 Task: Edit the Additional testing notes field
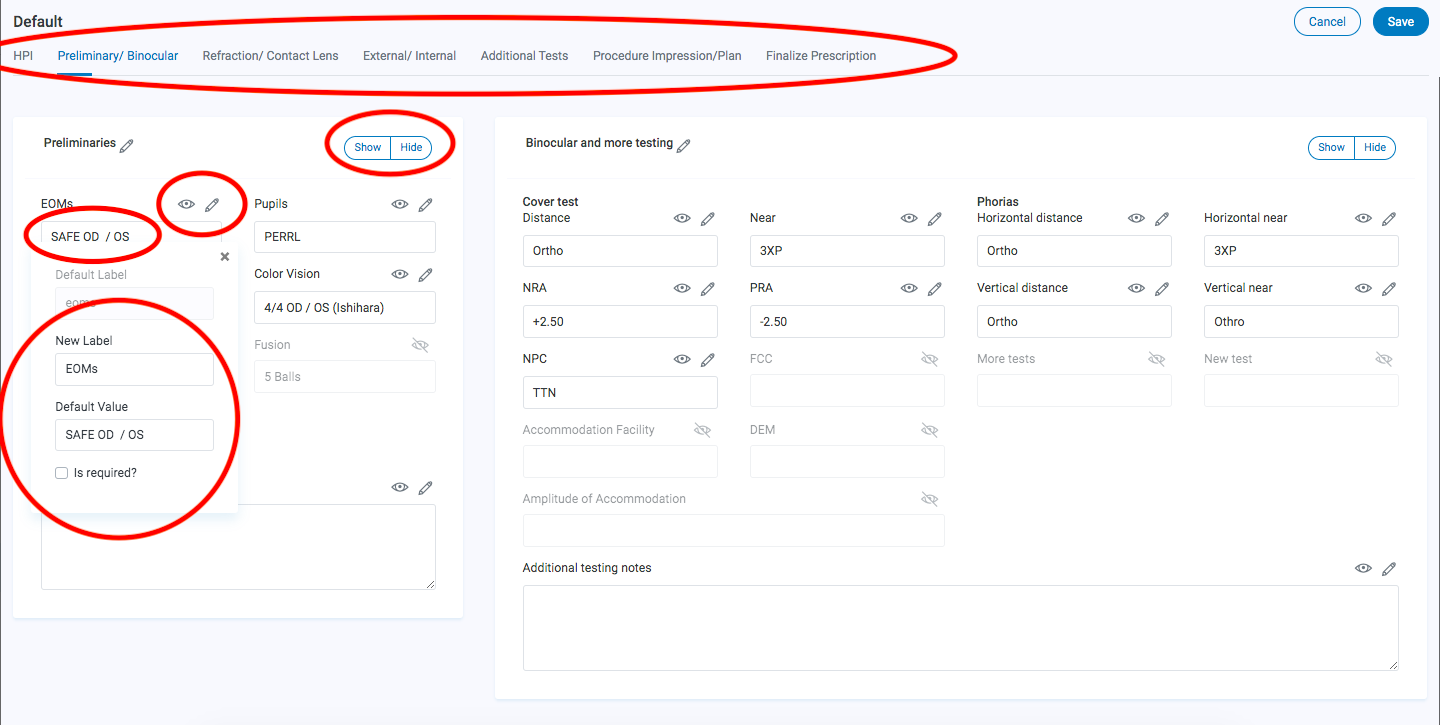coord(1389,568)
